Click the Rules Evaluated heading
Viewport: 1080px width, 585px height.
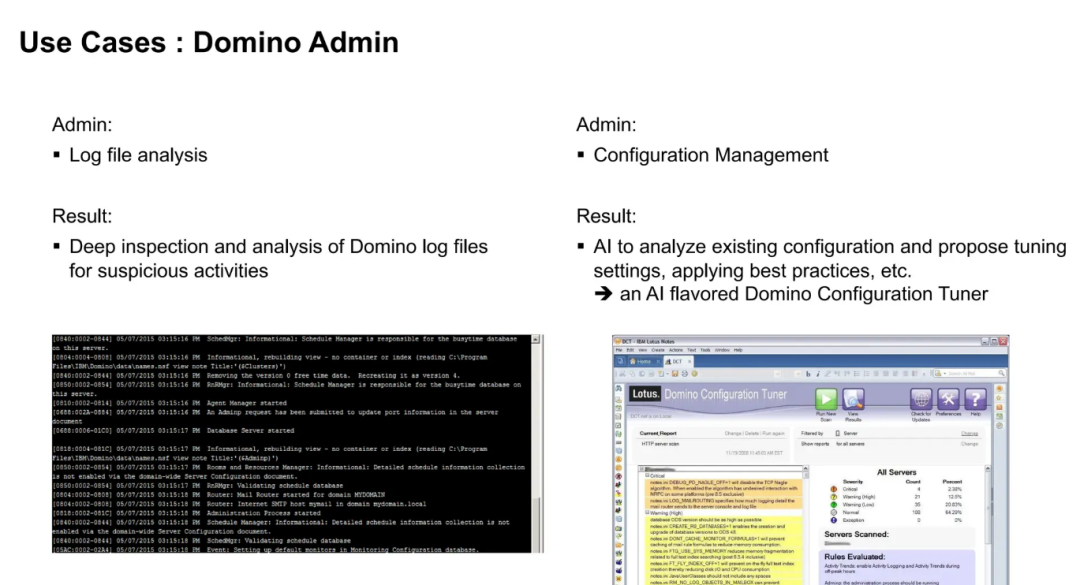855,557
